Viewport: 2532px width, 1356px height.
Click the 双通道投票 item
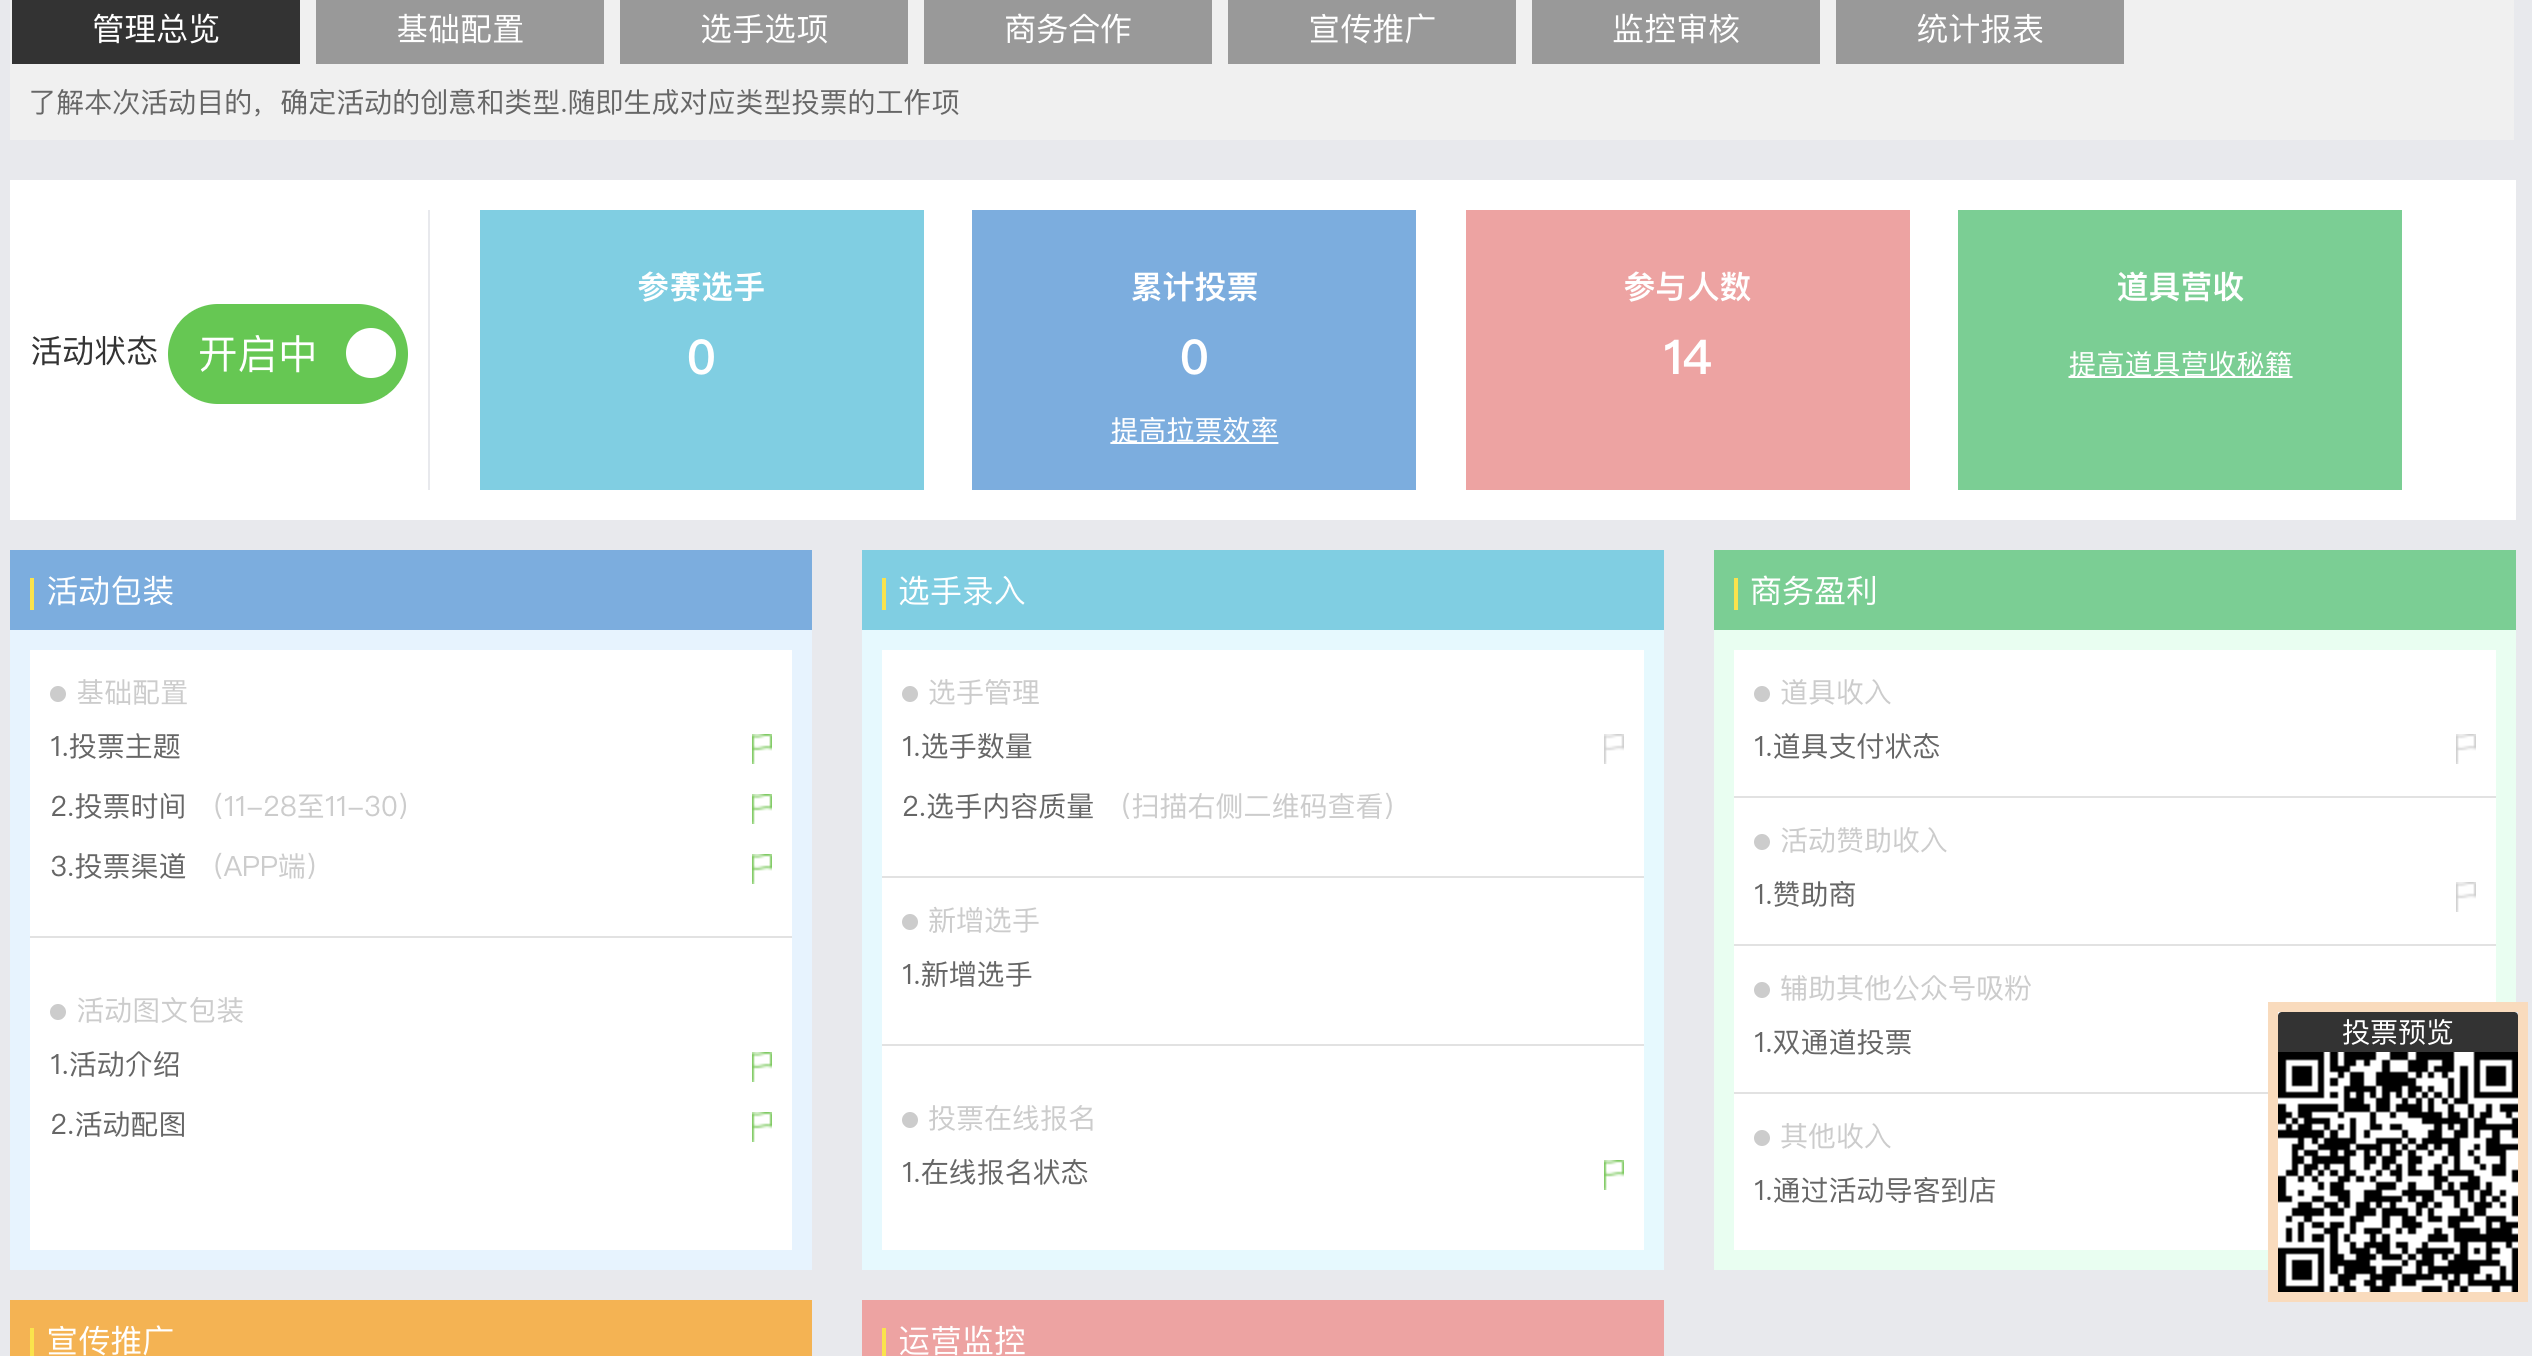pyautogui.click(x=1832, y=1043)
